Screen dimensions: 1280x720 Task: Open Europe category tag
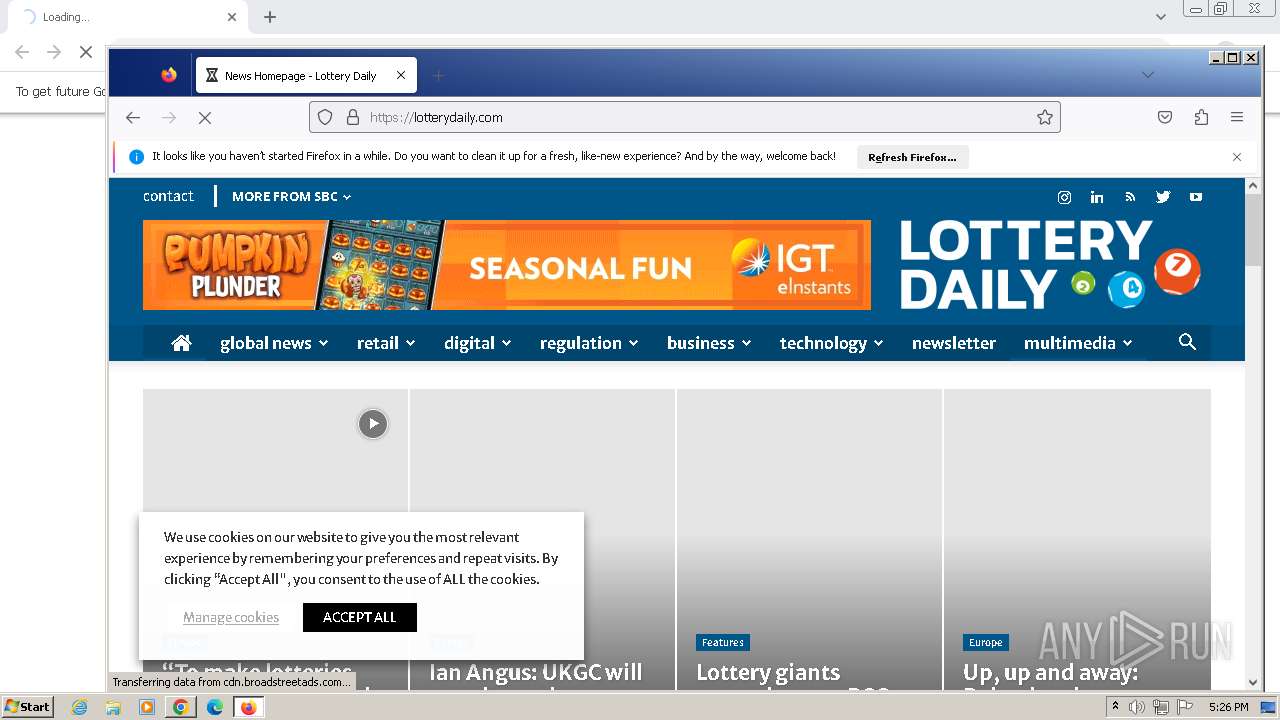[x=985, y=642]
